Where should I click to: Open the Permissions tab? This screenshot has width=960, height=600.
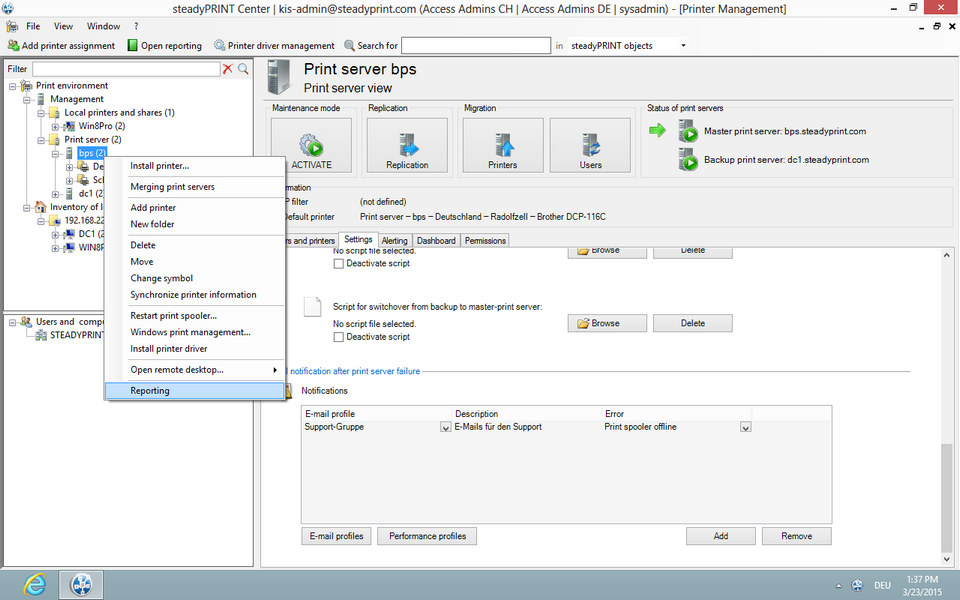(485, 241)
